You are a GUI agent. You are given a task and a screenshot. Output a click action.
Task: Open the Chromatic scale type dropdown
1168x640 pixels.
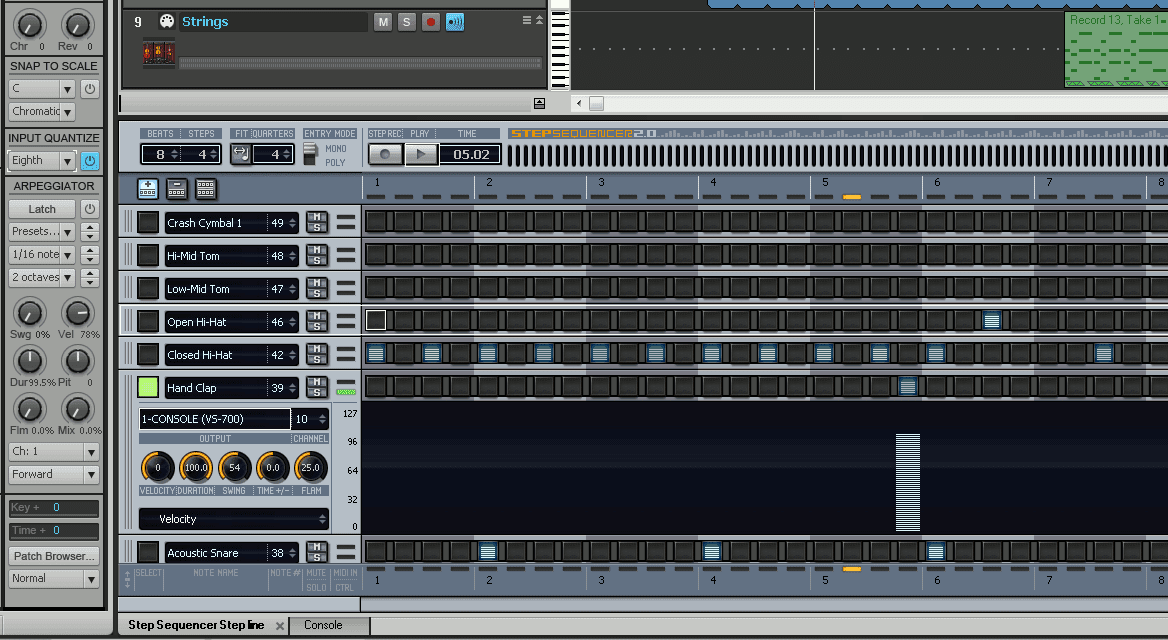point(42,112)
